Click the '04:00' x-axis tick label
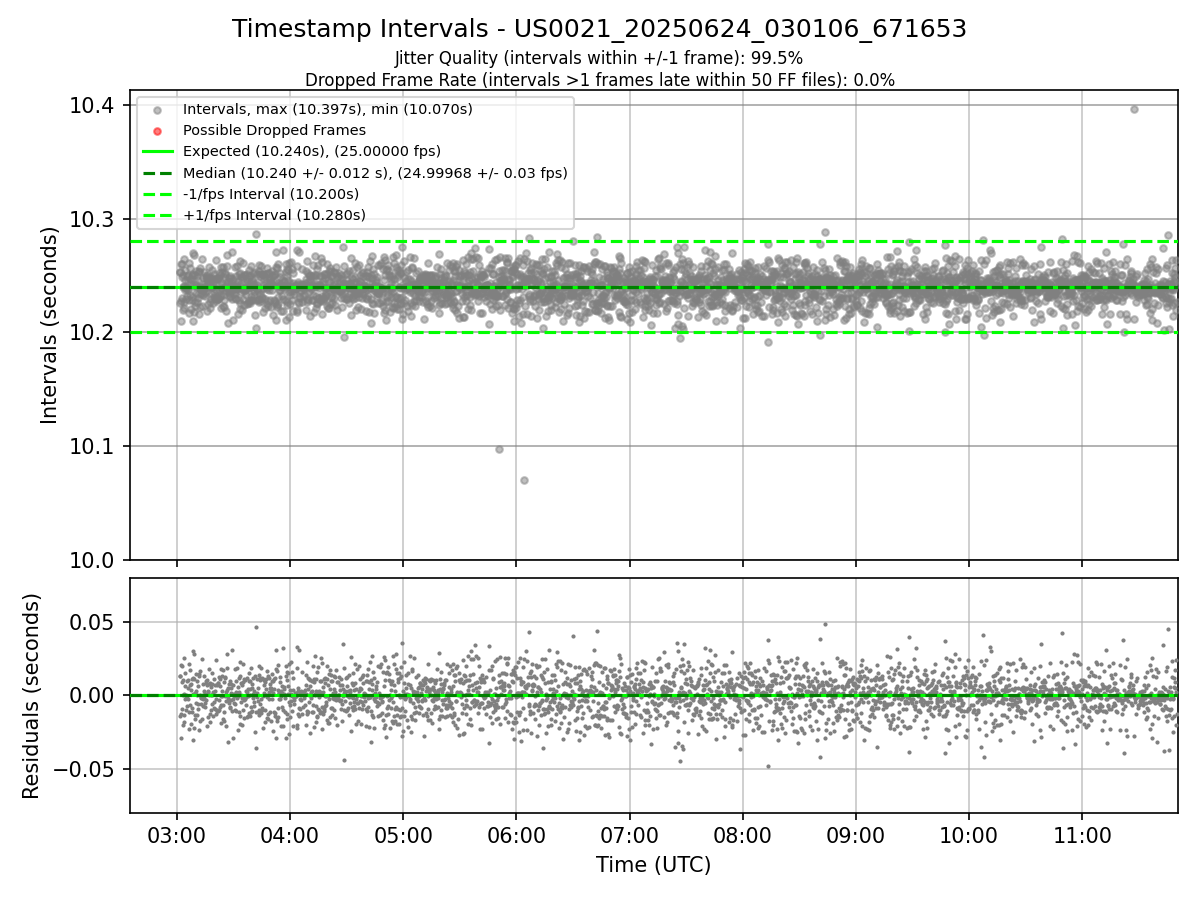The width and height of the screenshot is (1200, 900). (290, 834)
